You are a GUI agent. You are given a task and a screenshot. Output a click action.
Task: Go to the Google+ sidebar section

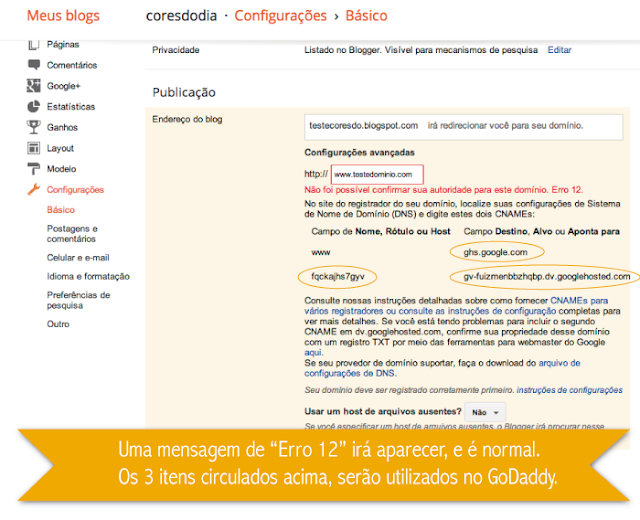coord(64,86)
